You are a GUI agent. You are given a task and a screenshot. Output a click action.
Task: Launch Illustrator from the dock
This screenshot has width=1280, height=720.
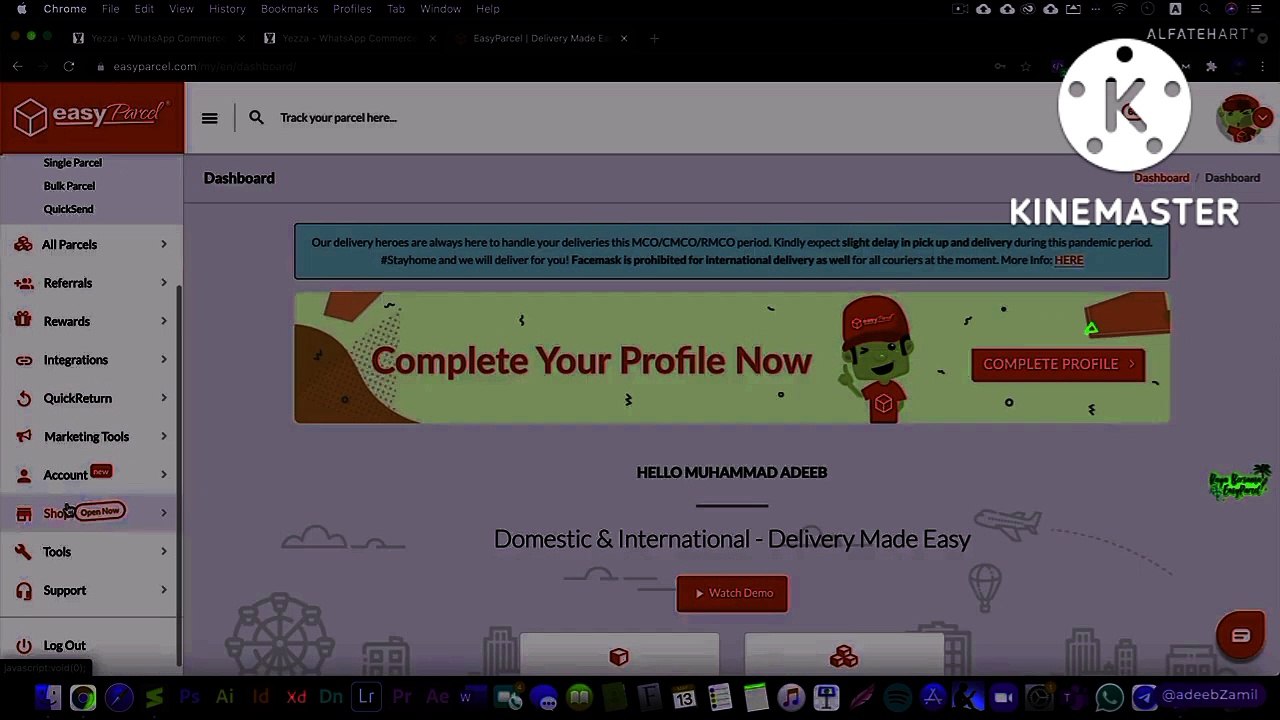point(225,697)
